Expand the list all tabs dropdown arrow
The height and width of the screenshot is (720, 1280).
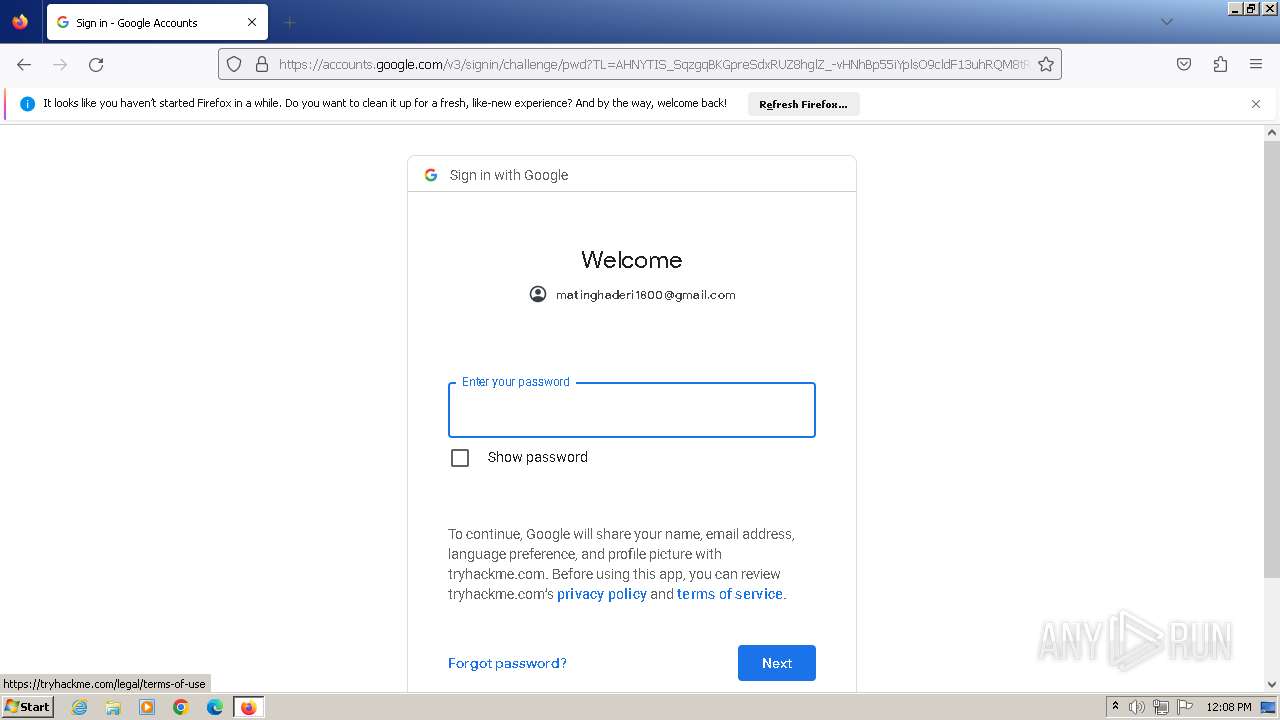(x=1166, y=22)
